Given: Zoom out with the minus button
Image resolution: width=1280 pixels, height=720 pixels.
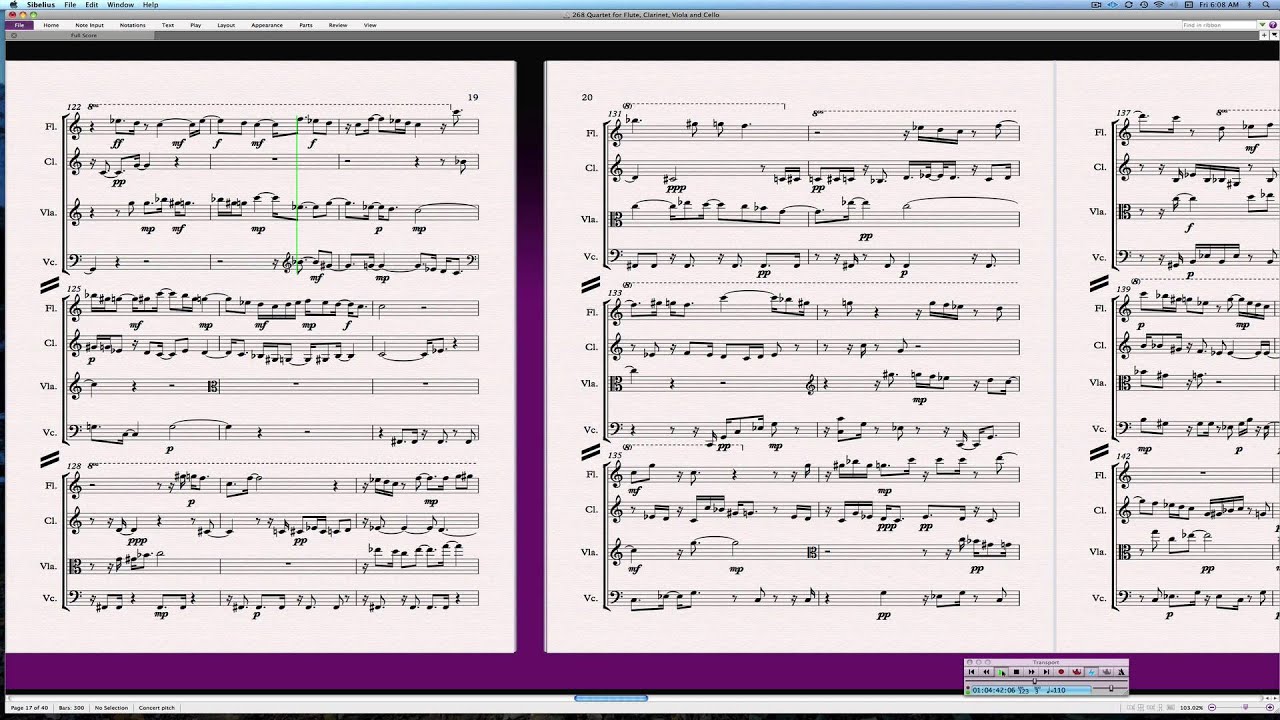Looking at the screenshot, I should click(x=1212, y=707).
